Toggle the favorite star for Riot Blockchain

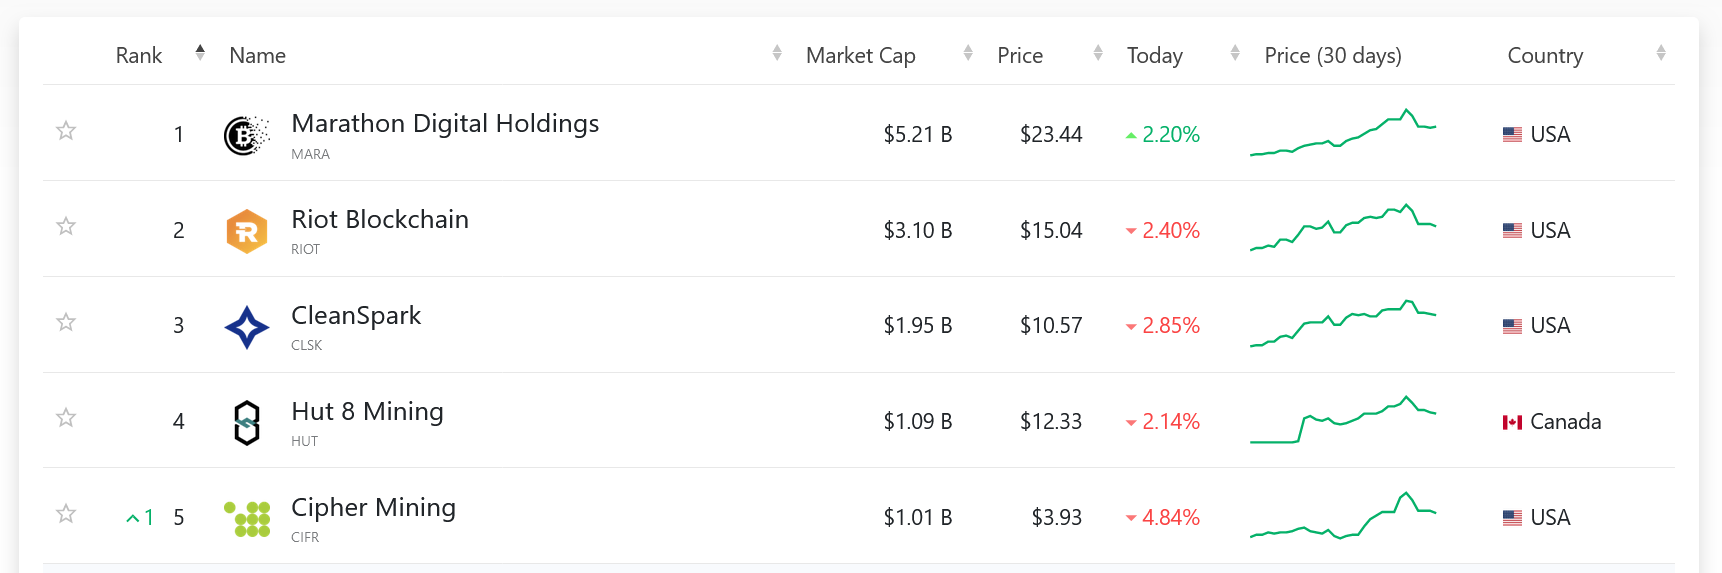coord(66,226)
